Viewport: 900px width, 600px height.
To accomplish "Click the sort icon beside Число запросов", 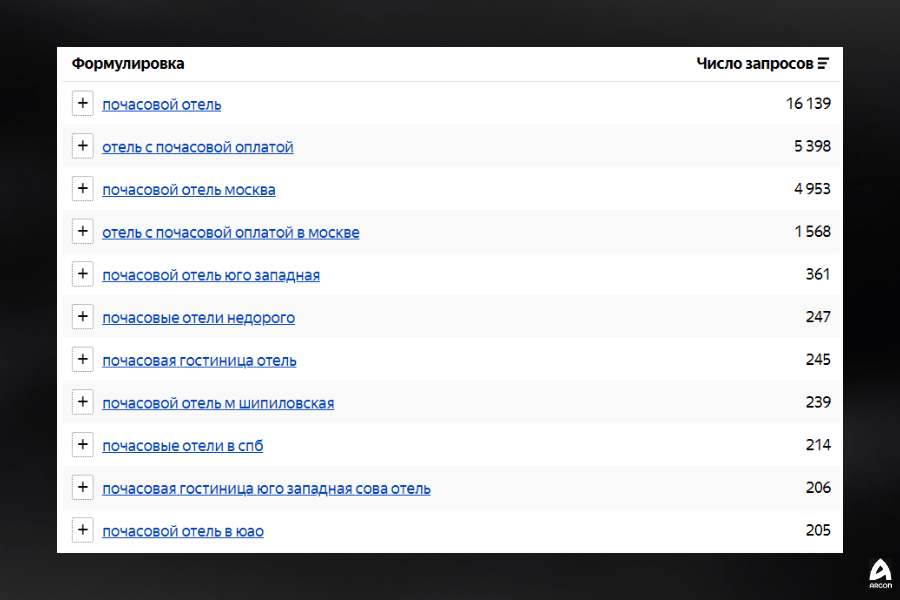I will pos(823,64).
